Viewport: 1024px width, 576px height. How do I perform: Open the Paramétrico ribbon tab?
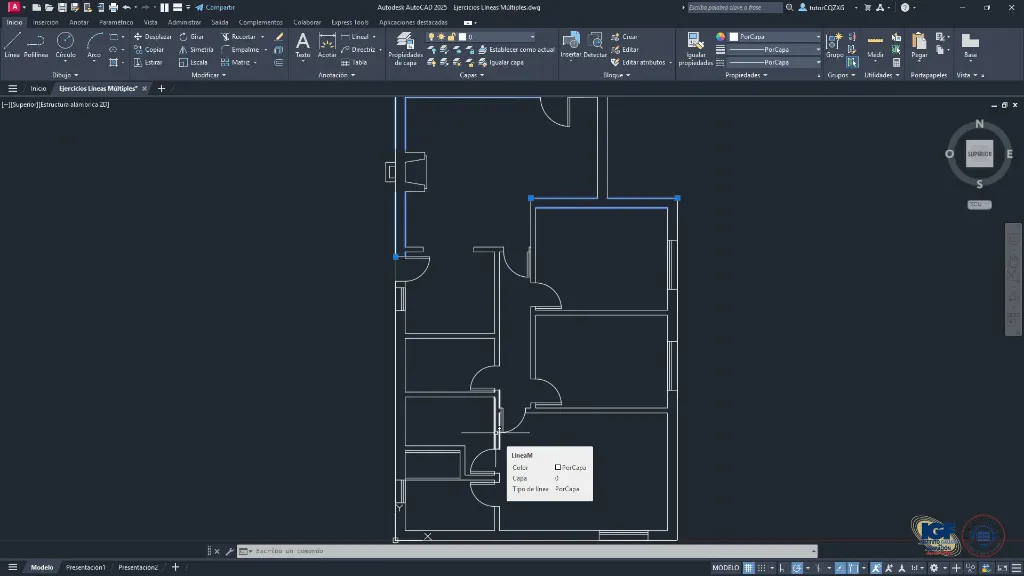(116, 22)
